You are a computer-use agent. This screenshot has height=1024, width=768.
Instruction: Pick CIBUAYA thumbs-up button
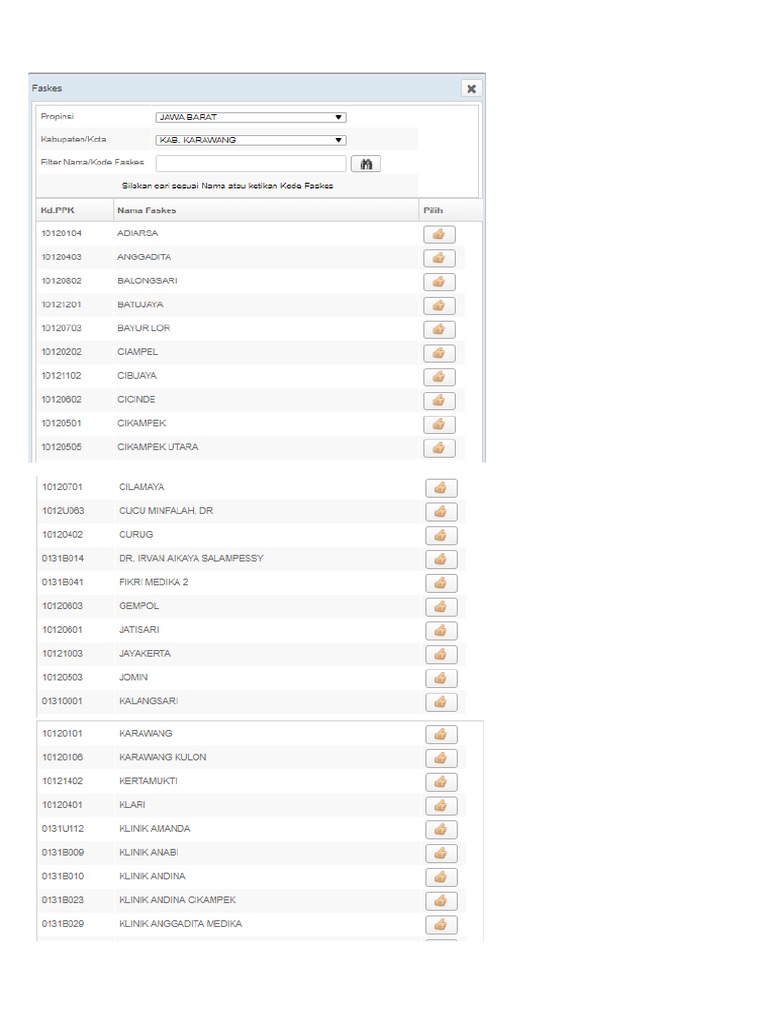(x=439, y=376)
